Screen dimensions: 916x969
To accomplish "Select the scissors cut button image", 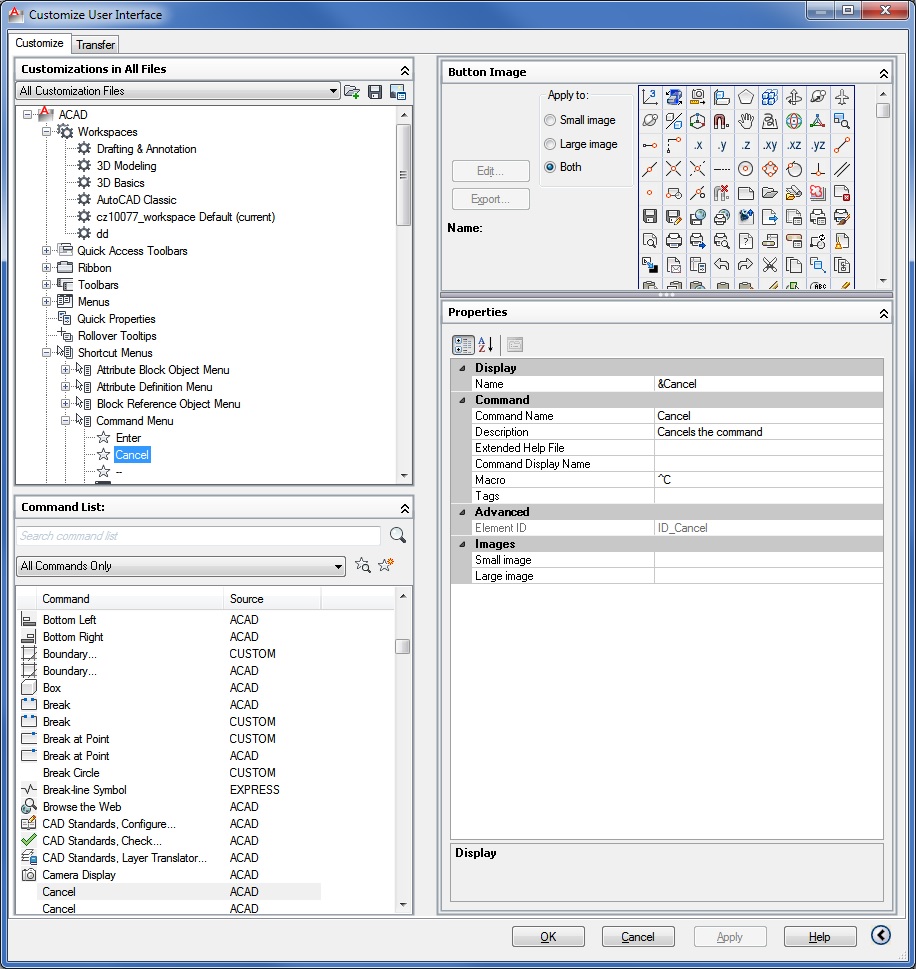I will coord(770,265).
